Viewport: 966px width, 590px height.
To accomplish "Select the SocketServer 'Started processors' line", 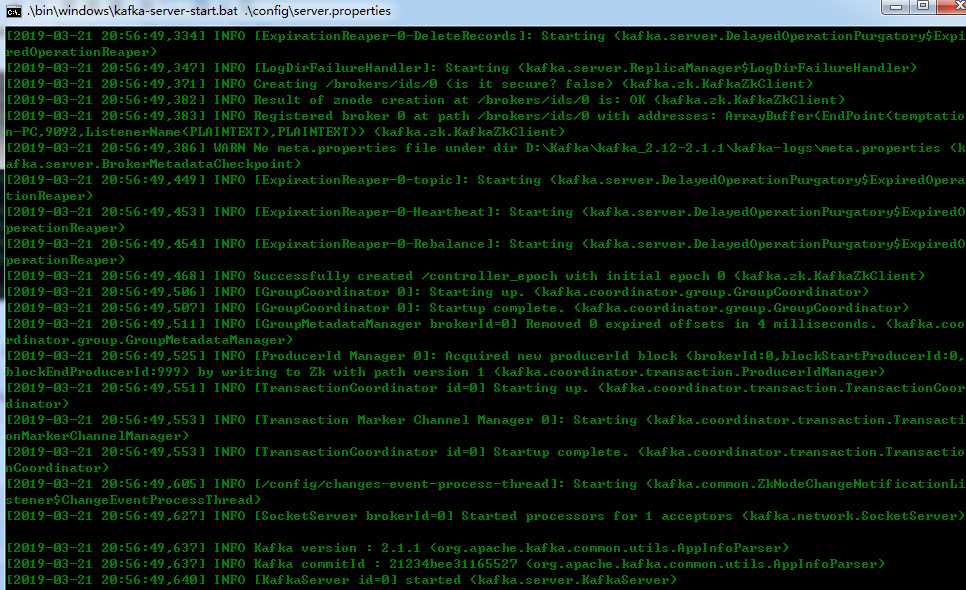I will 485,516.
